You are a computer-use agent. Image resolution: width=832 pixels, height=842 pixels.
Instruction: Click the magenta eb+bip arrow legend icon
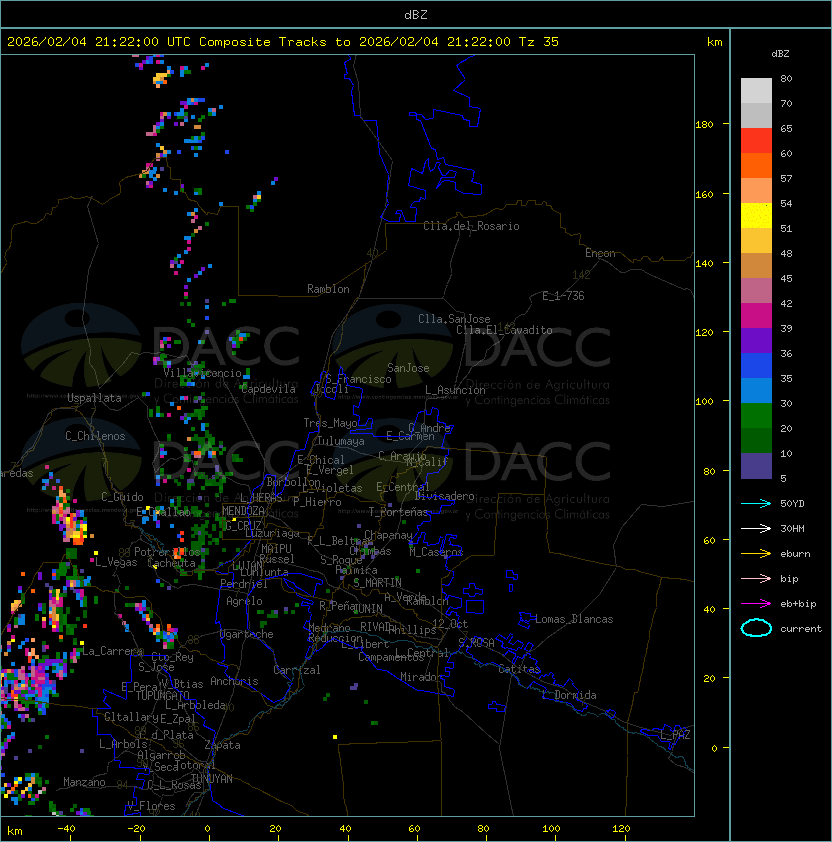(x=756, y=604)
